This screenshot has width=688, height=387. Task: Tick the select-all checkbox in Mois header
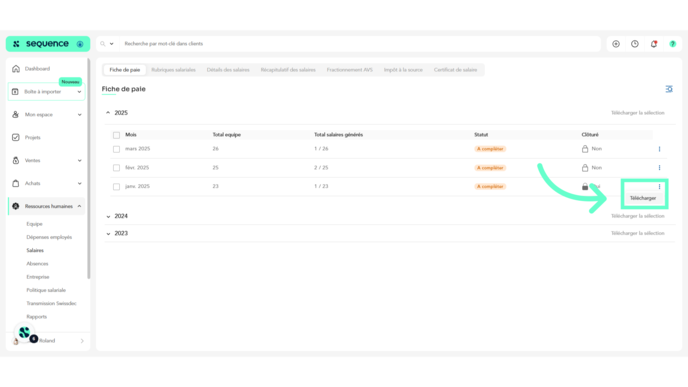116,135
